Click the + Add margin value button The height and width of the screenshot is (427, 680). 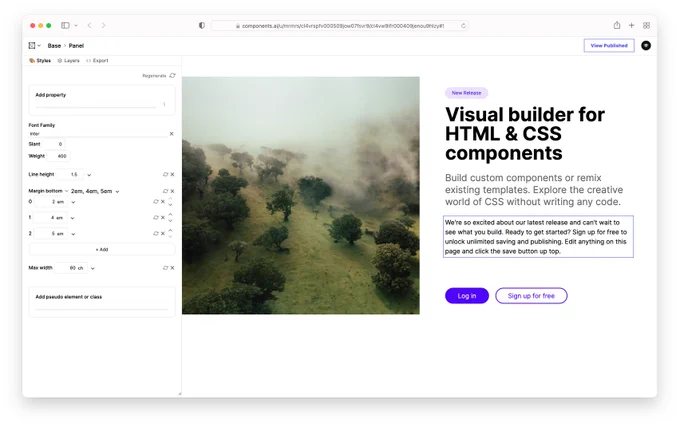pyautogui.click(x=102, y=250)
